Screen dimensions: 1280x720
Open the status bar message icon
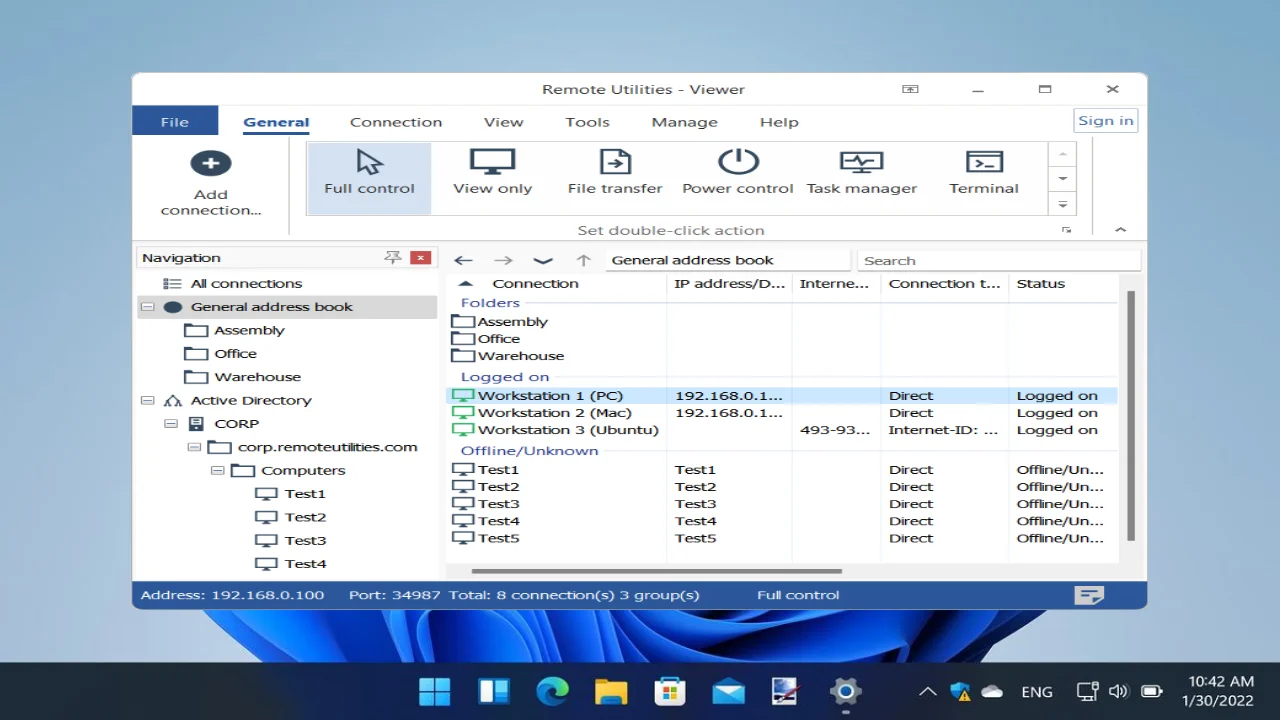click(x=1089, y=595)
